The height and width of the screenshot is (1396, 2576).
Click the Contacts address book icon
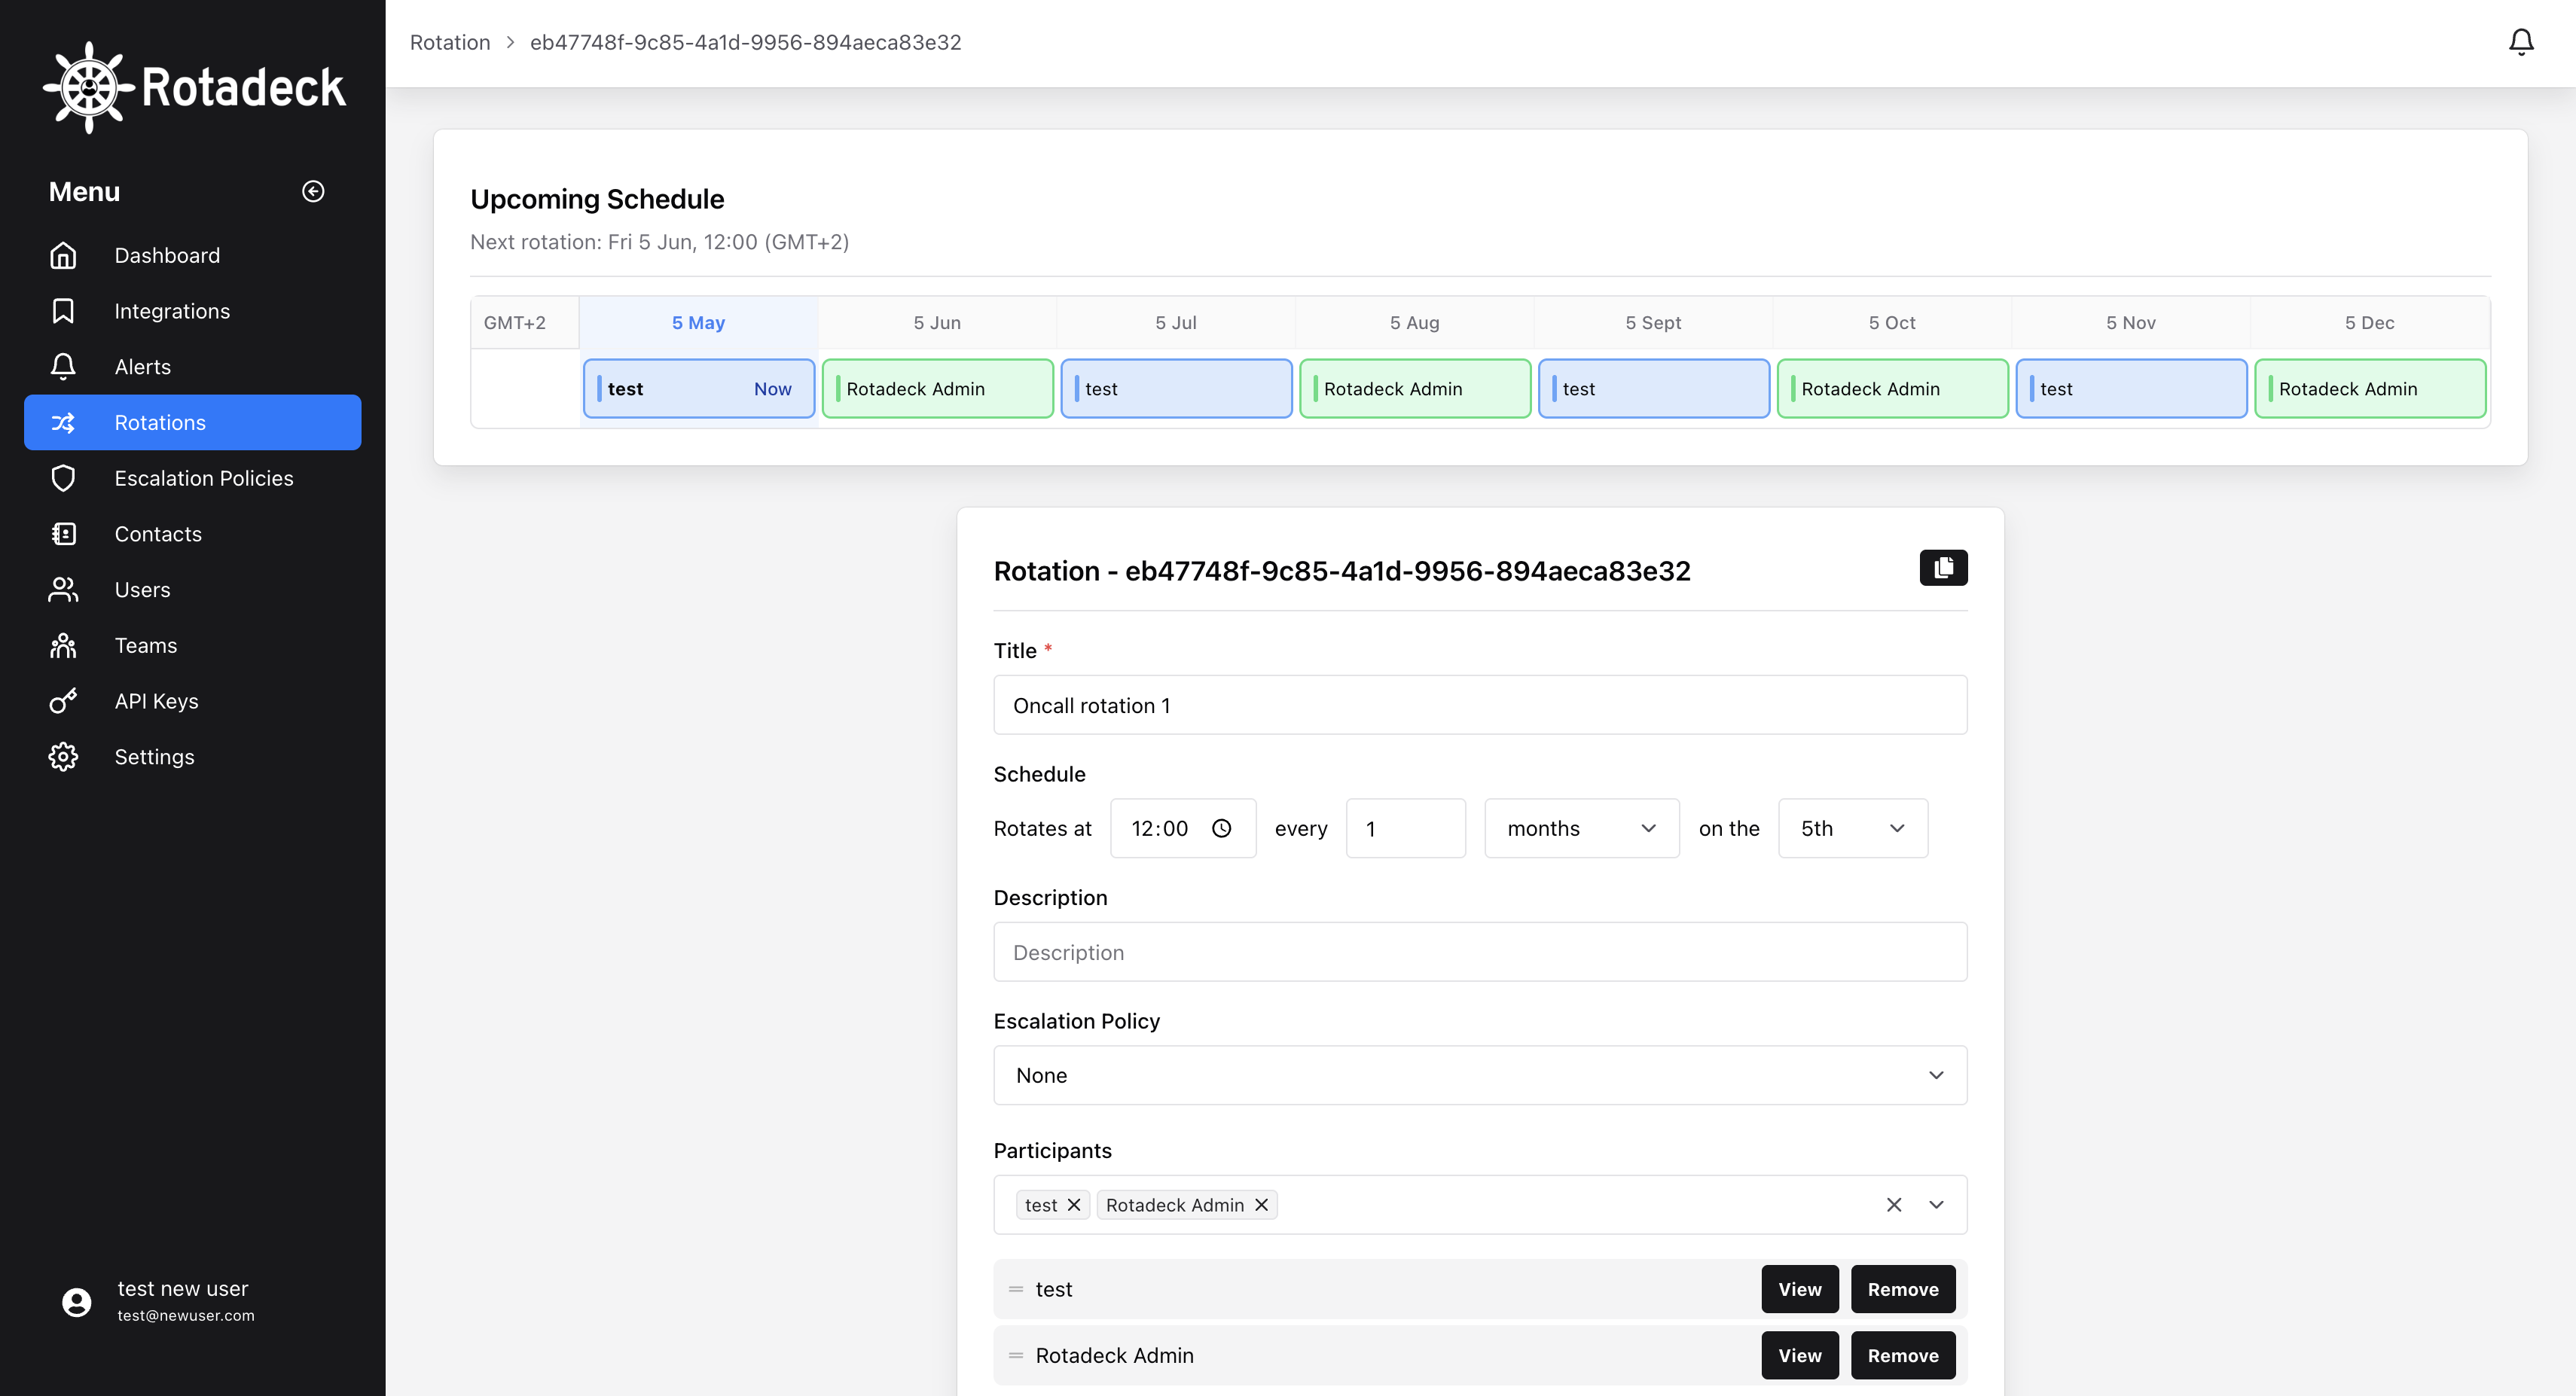tap(63, 534)
